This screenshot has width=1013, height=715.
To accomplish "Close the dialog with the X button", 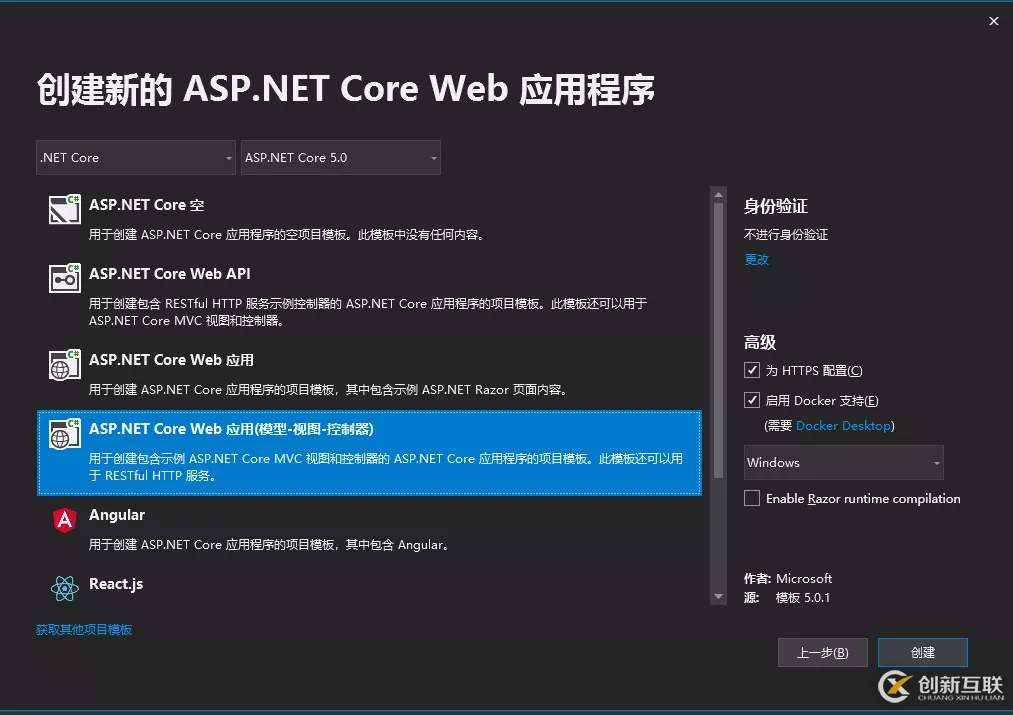I will point(994,21).
